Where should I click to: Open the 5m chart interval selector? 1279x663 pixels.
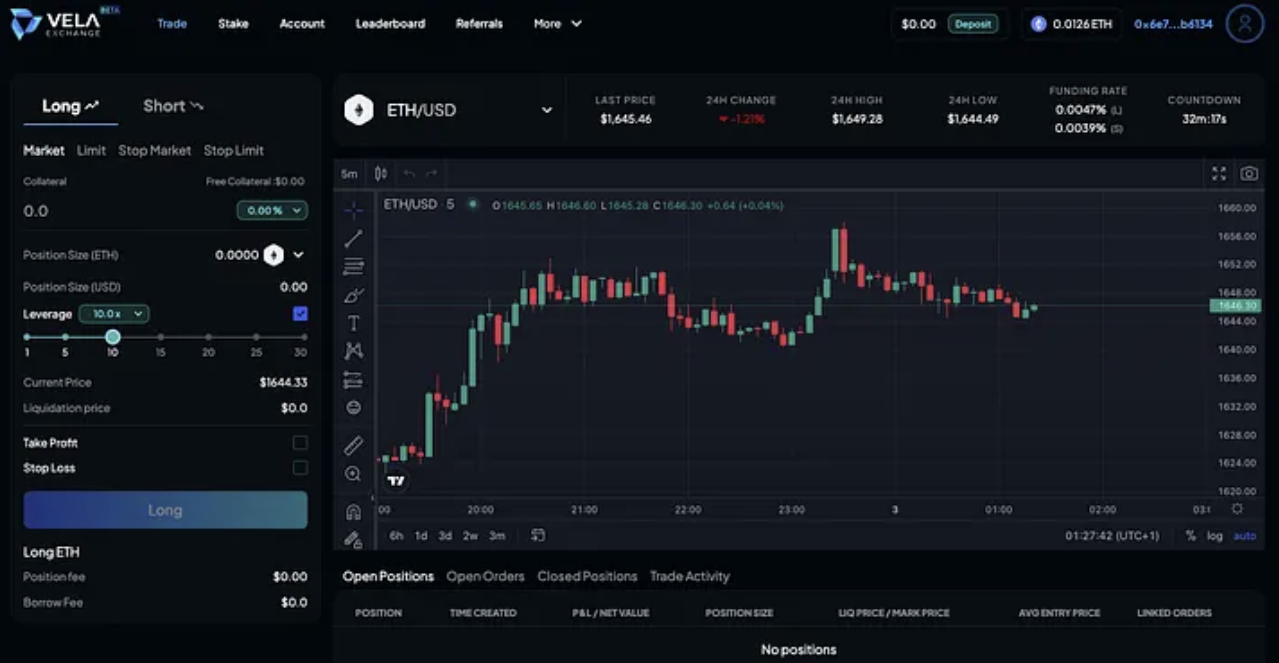coord(349,174)
